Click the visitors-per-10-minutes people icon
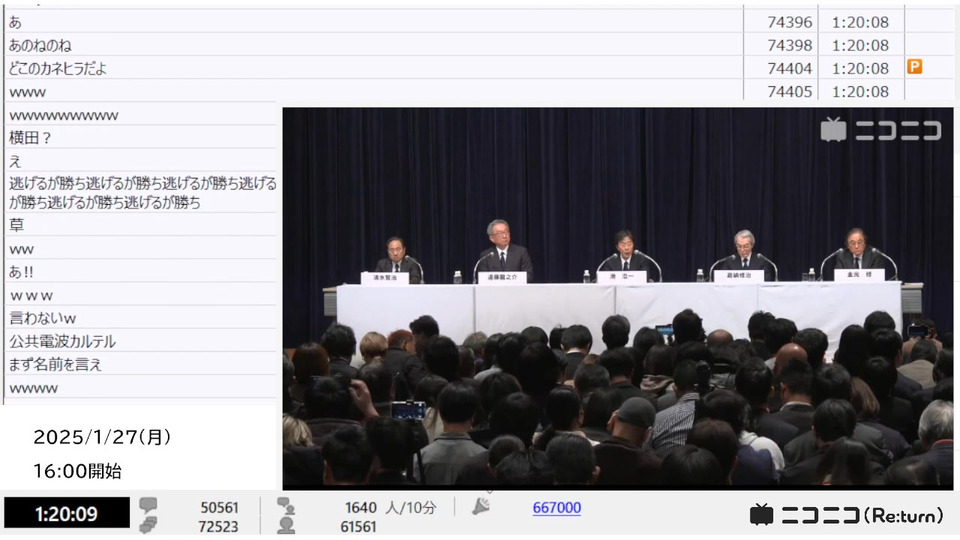This screenshot has height=540, width=960. (285, 506)
